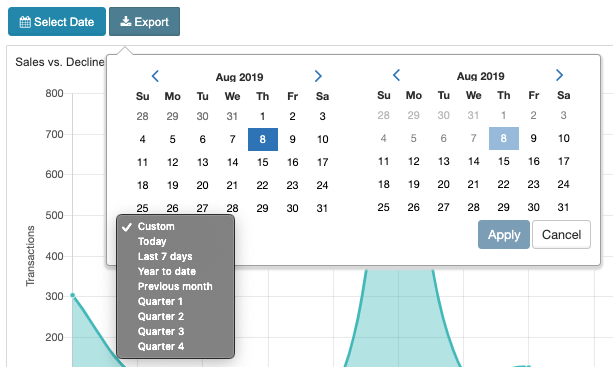The image size is (613, 367).
Task: Select day 31 in left calendar's last row
Action: (323, 208)
